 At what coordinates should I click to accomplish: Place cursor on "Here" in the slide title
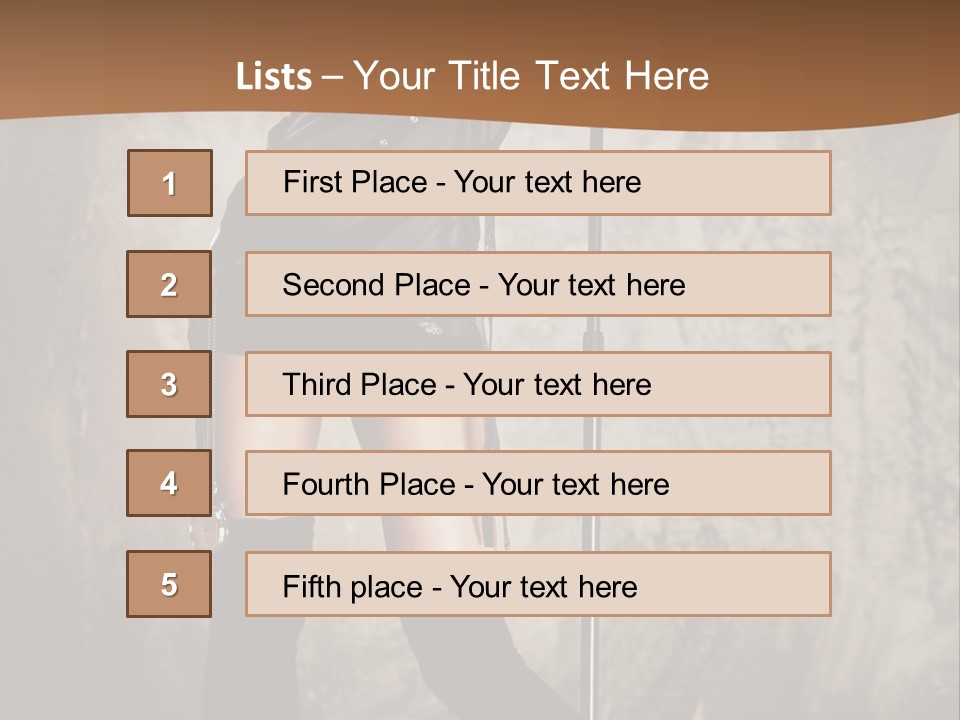[x=666, y=77]
